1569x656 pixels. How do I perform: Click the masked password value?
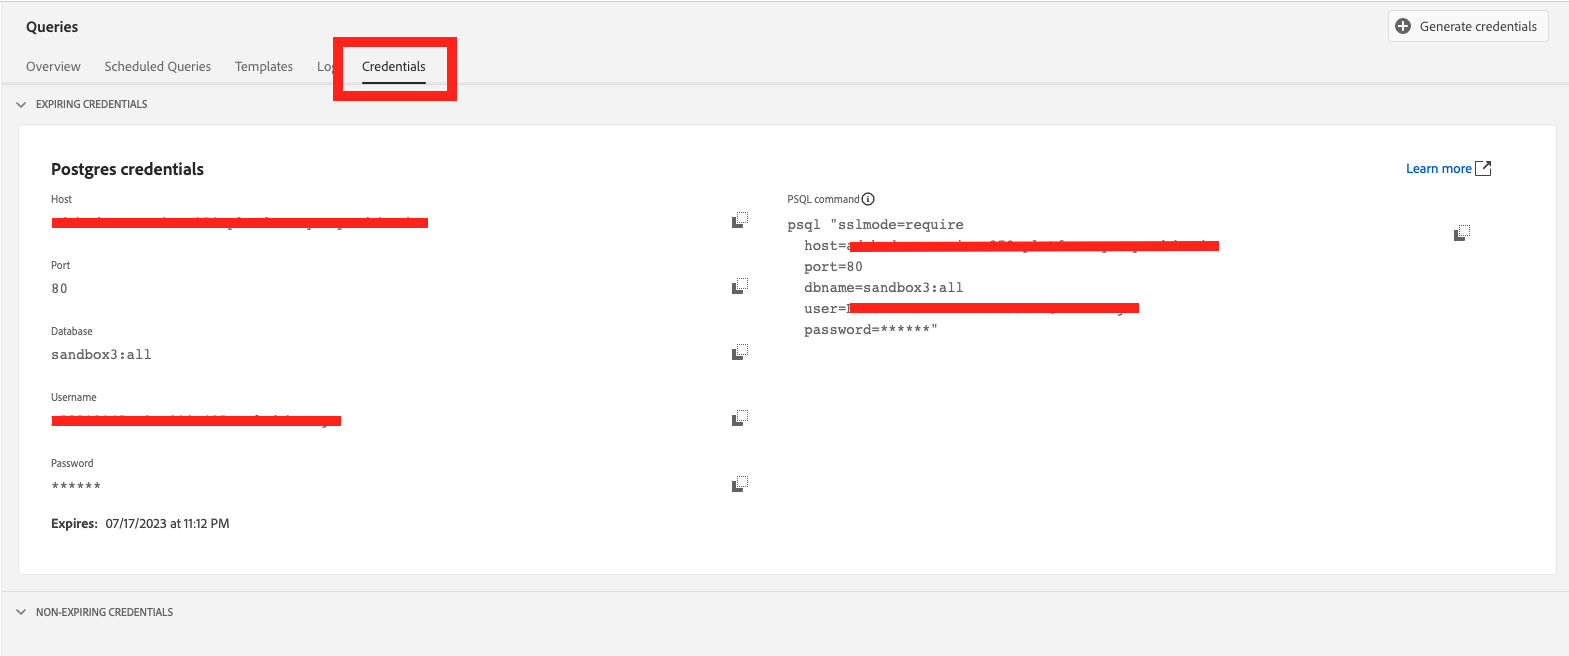[x=76, y=486]
